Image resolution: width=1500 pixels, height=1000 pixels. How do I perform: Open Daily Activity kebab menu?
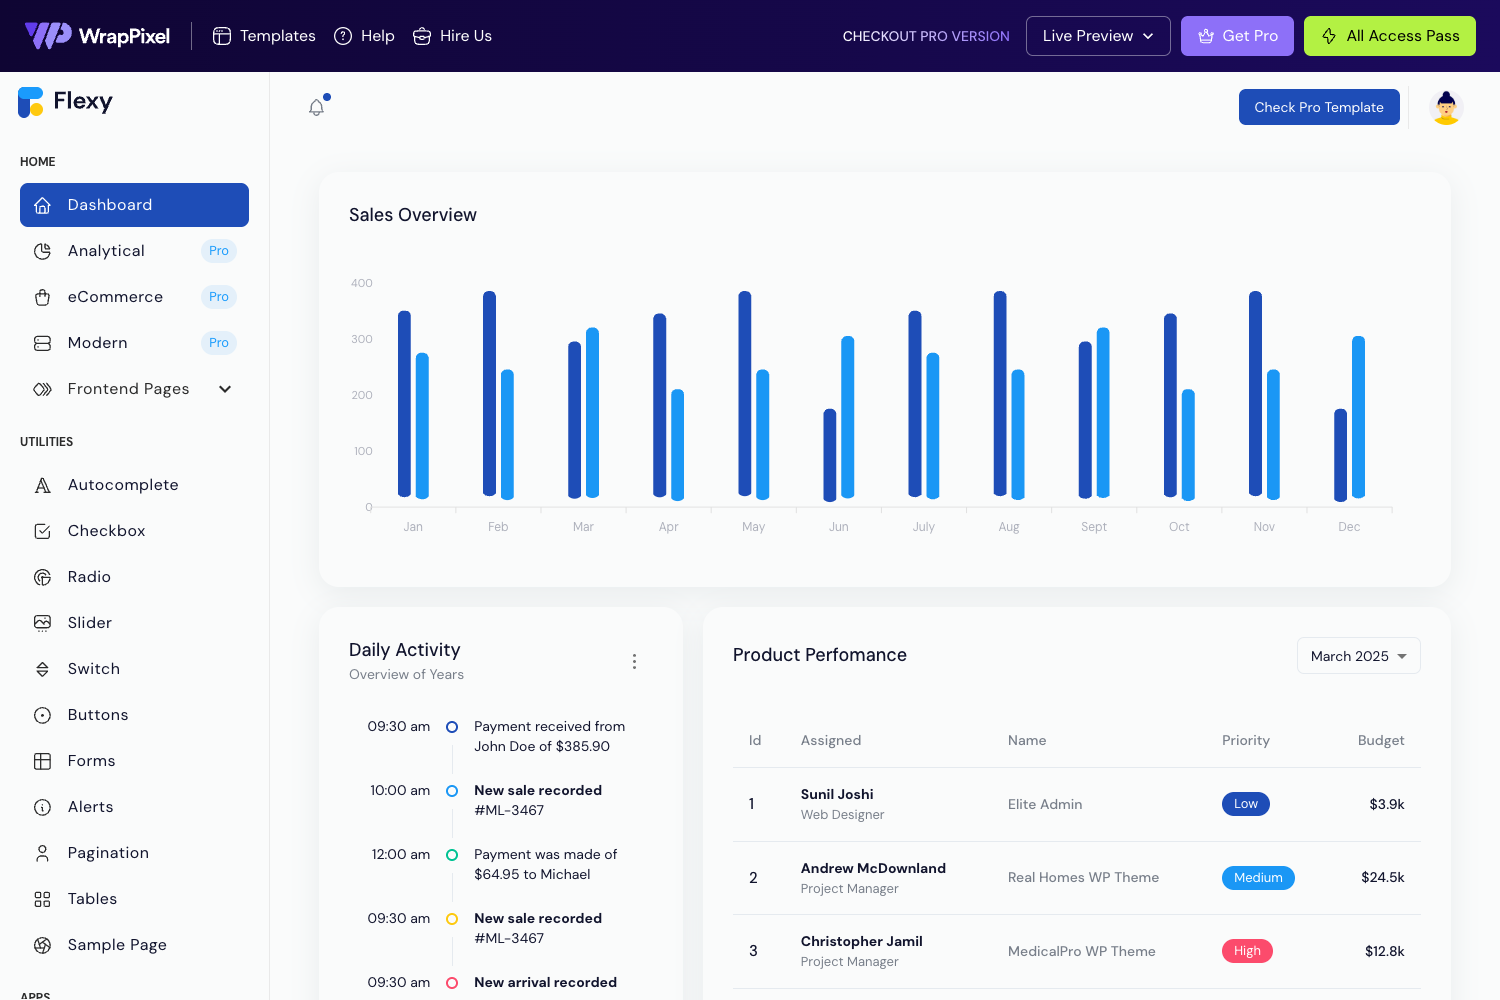[634, 661]
